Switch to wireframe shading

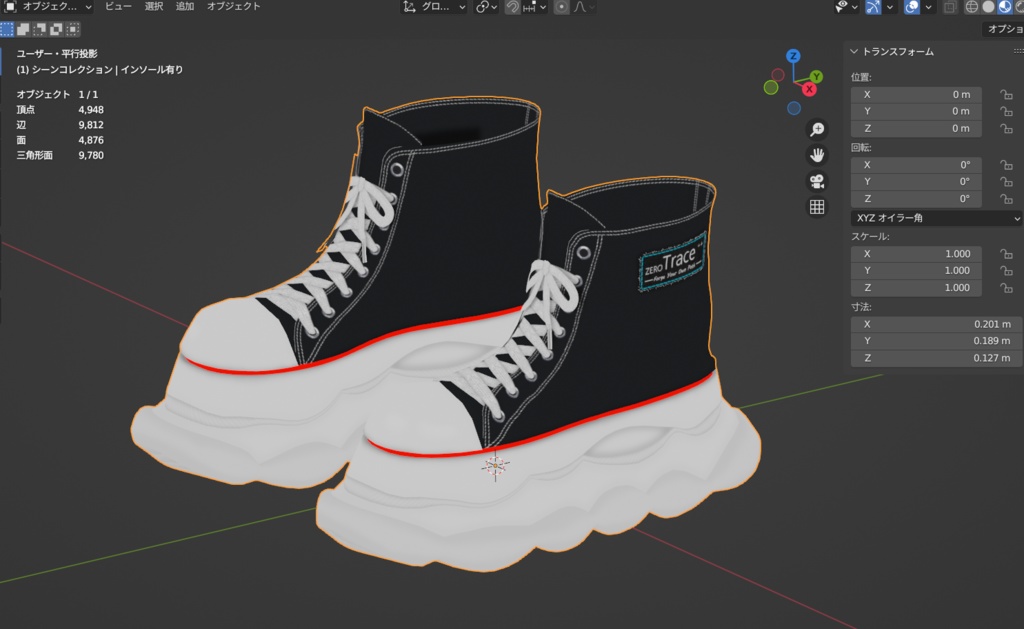pyautogui.click(x=972, y=7)
